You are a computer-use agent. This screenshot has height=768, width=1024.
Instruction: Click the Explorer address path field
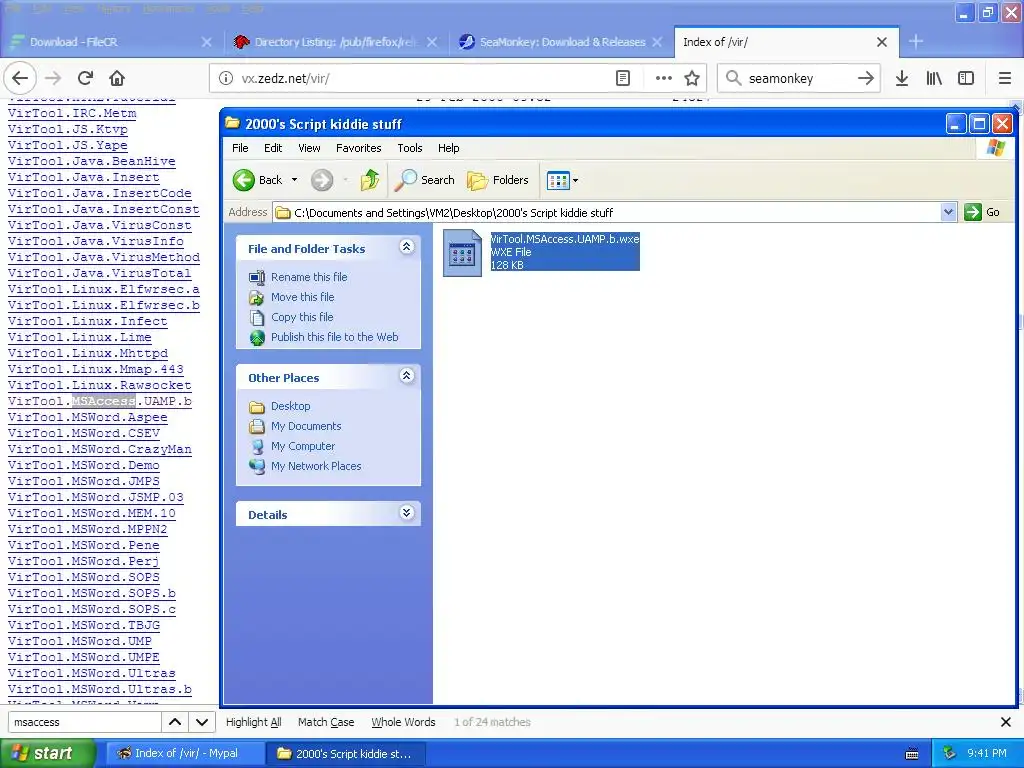tap(607, 212)
